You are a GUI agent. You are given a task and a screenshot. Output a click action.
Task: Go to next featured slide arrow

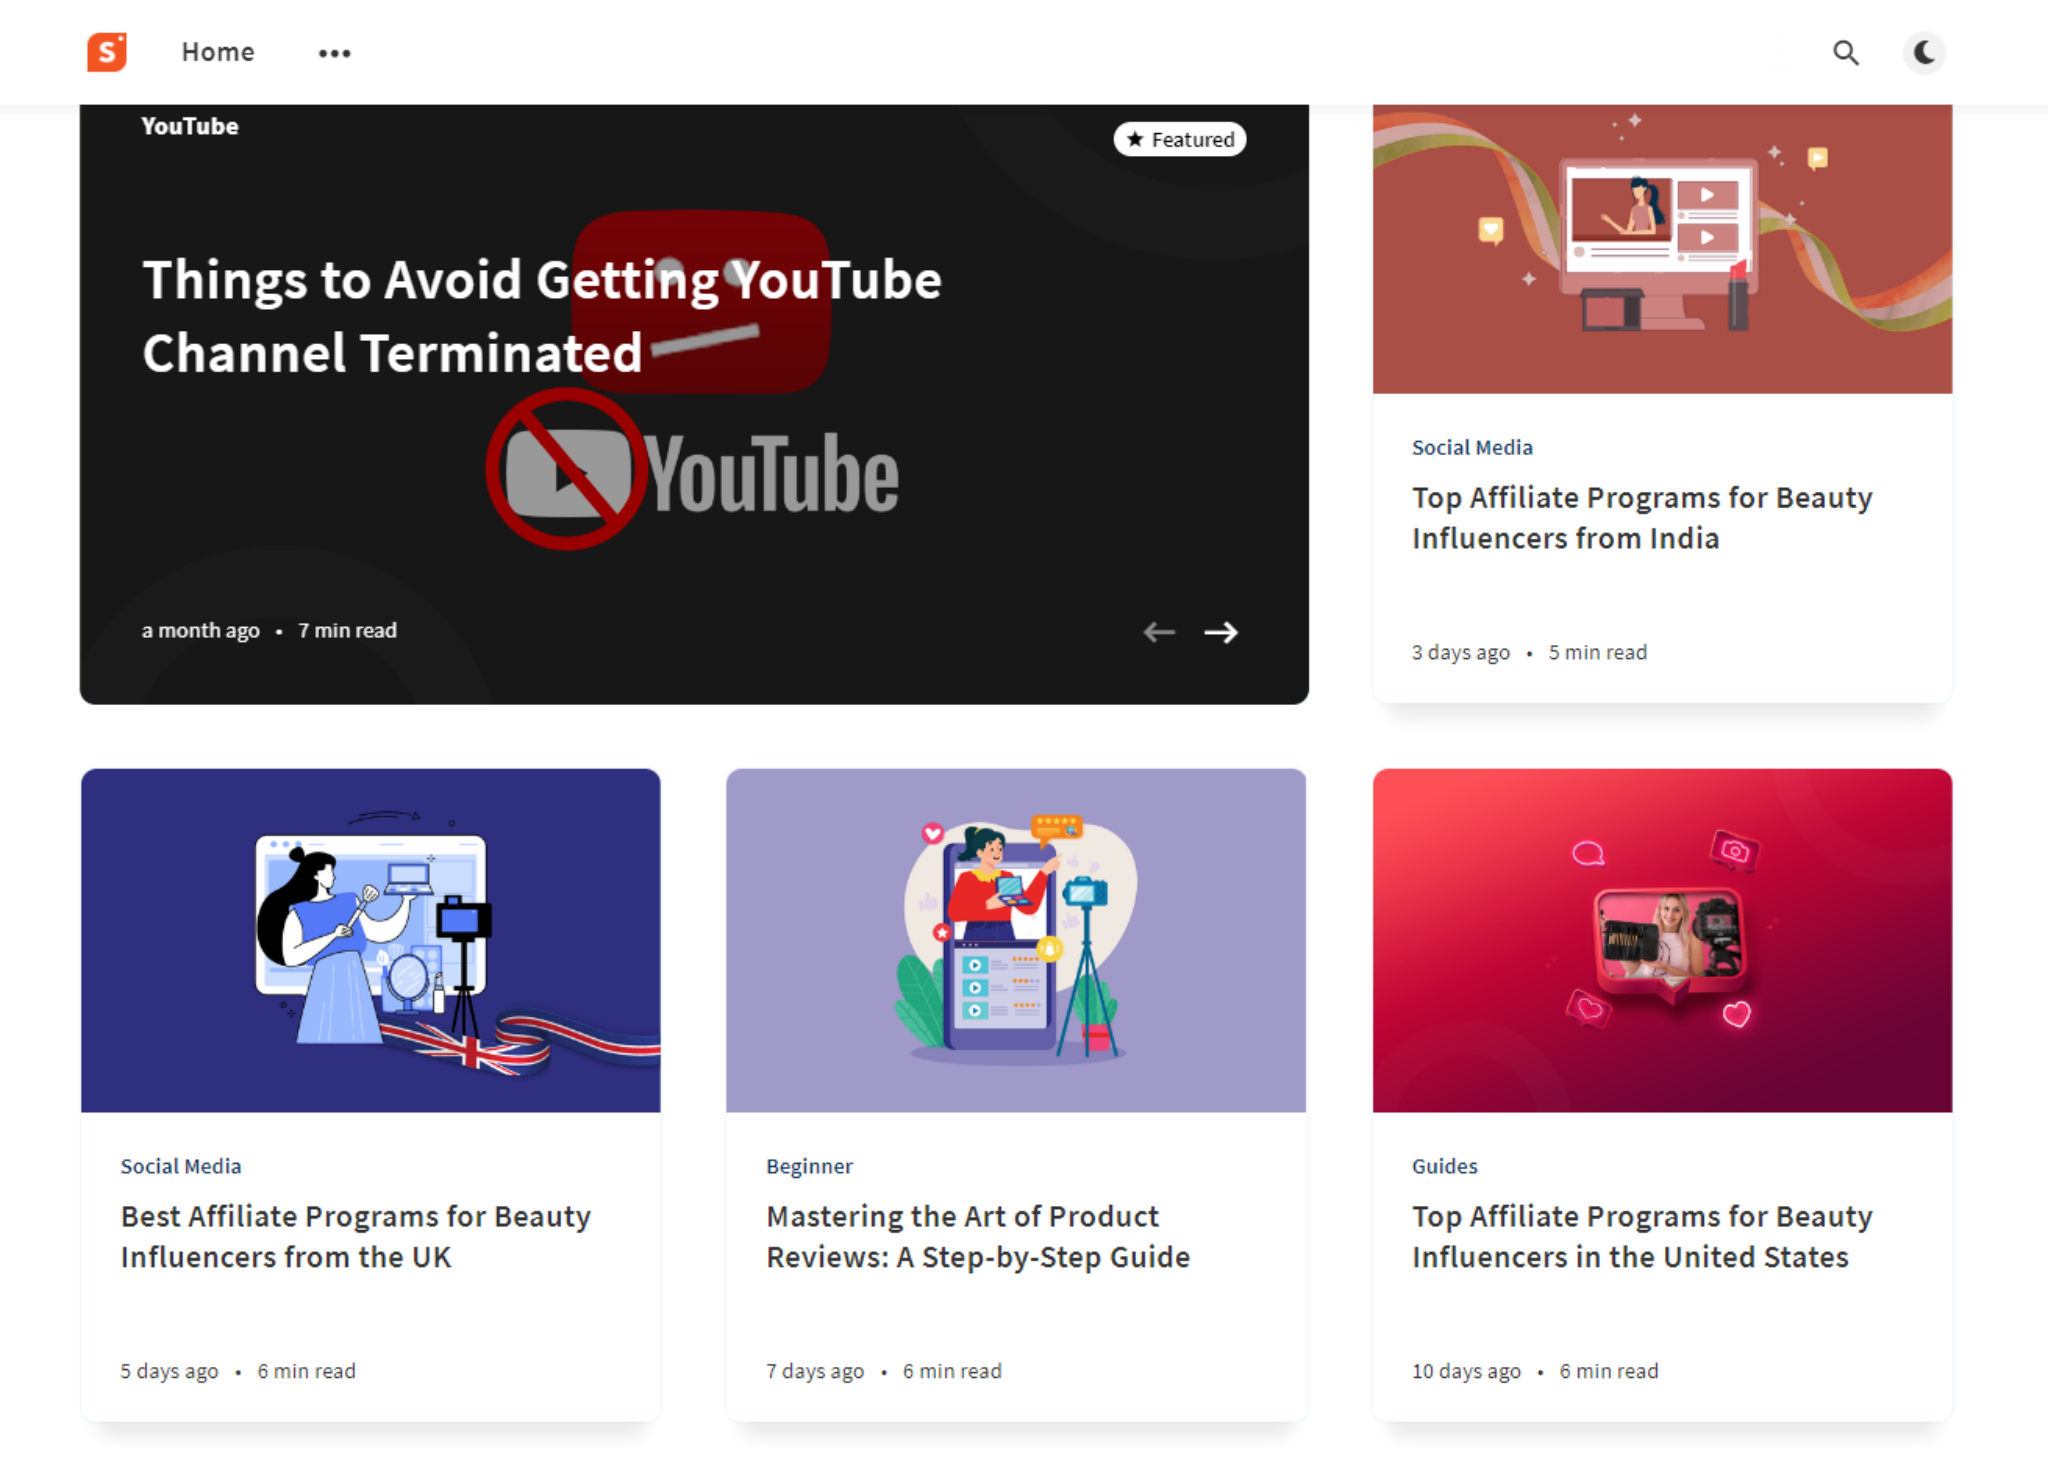coord(1221,632)
